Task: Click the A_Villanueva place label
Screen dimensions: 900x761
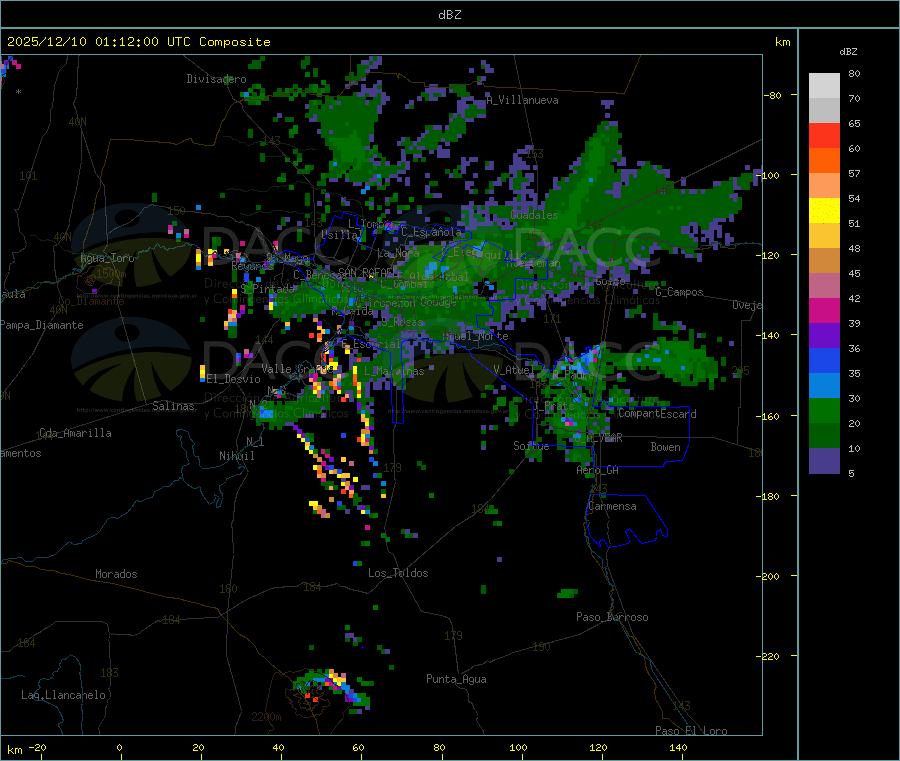Action: [x=522, y=100]
